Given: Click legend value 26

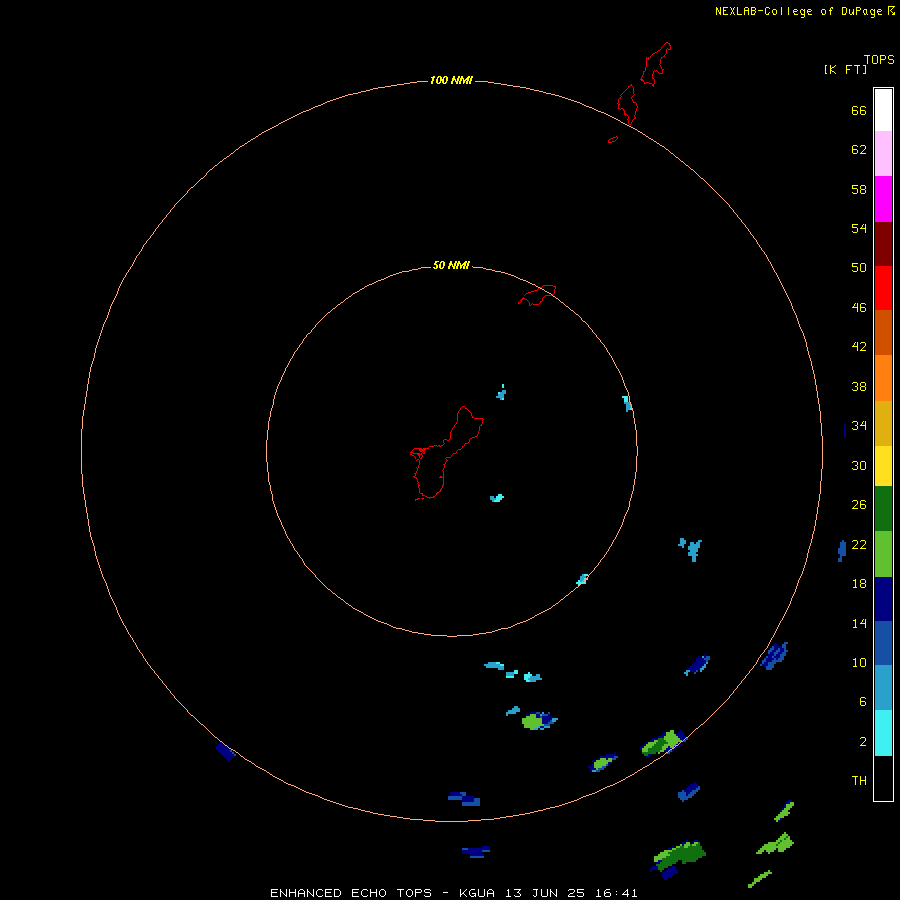Looking at the screenshot, I should tap(859, 505).
